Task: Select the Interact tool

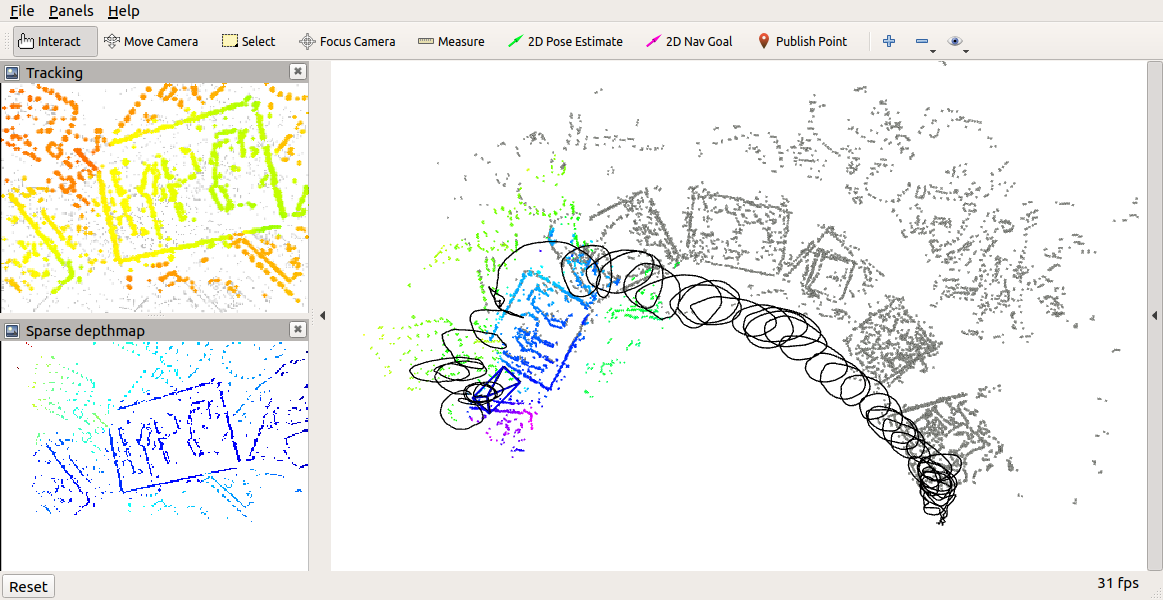Action: 56,42
